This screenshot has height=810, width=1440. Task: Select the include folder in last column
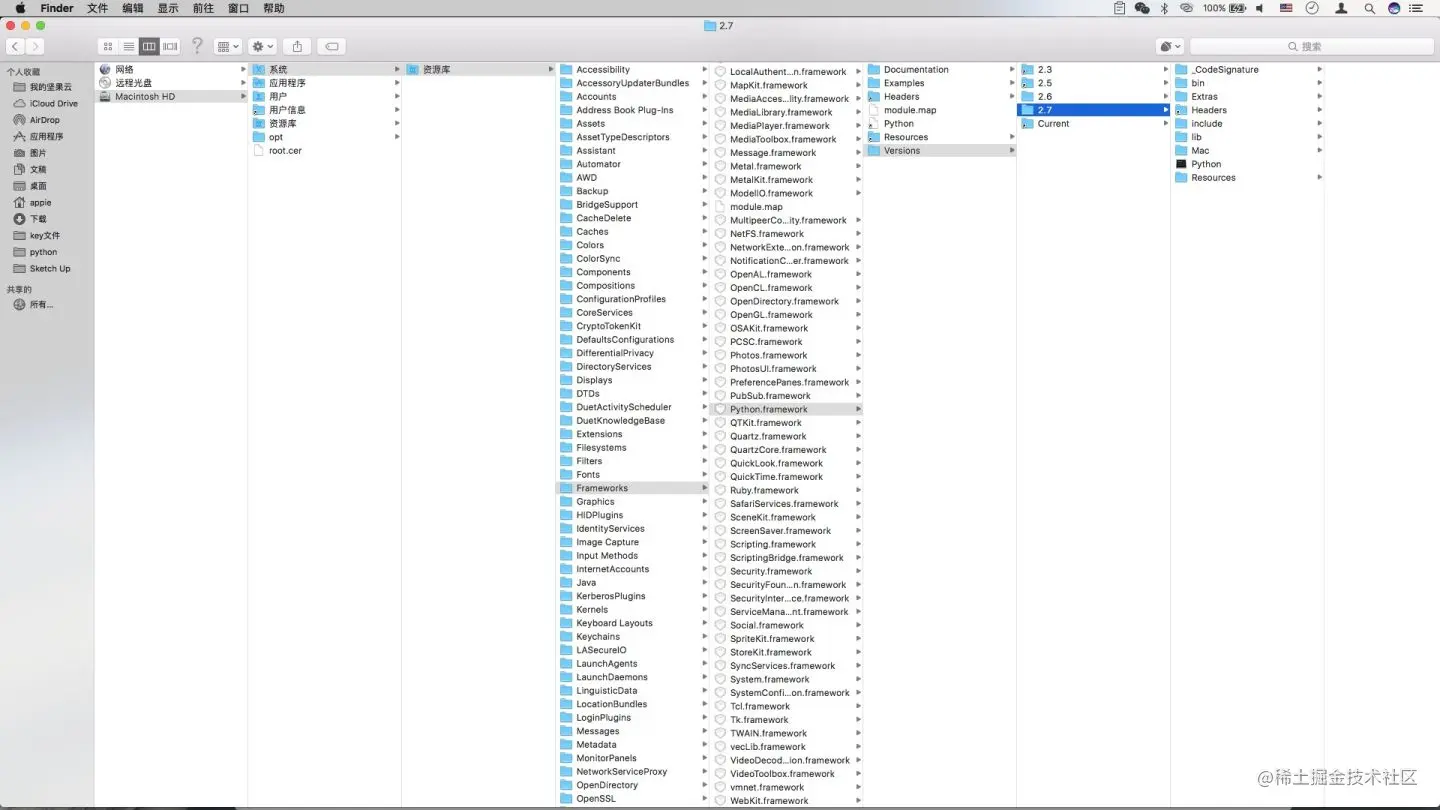coord(1248,124)
